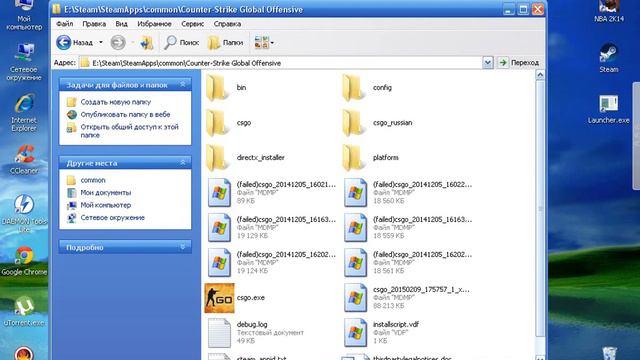Select the installscript.vdf file icon
The height and width of the screenshot is (360, 640).
coord(356,333)
